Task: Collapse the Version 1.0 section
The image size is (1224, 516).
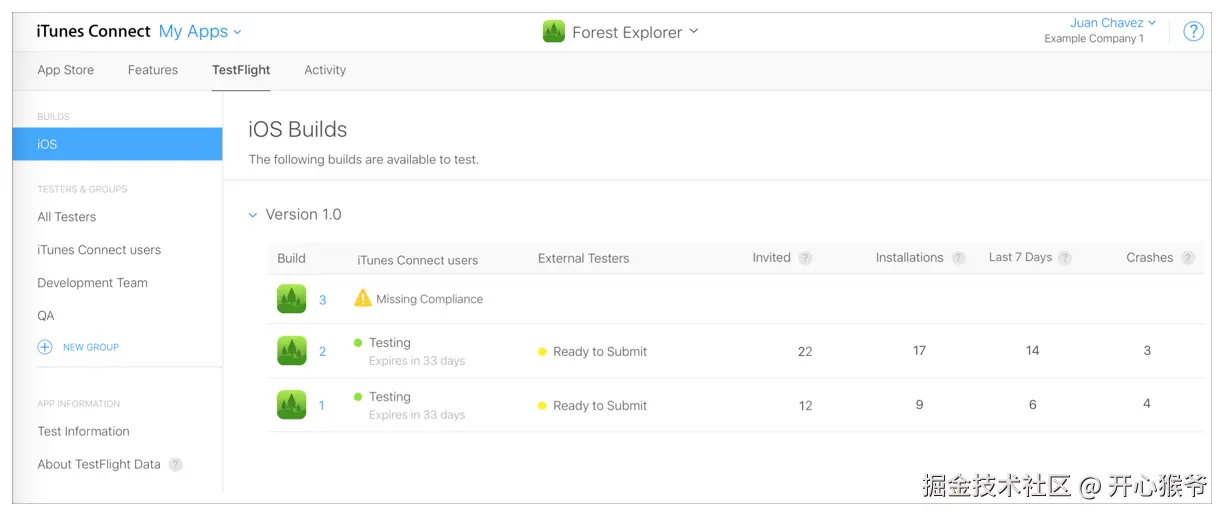Action: 253,215
